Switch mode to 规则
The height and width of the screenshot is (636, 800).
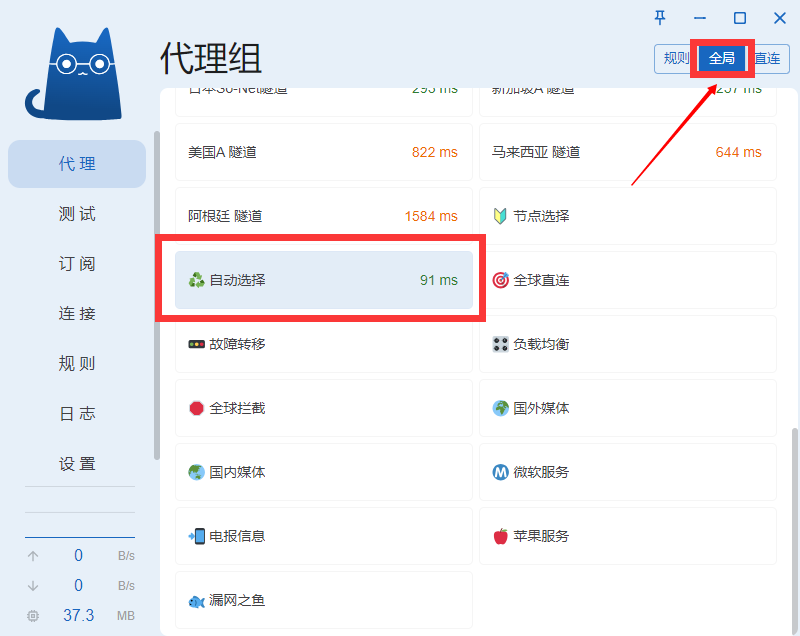point(675,58)
